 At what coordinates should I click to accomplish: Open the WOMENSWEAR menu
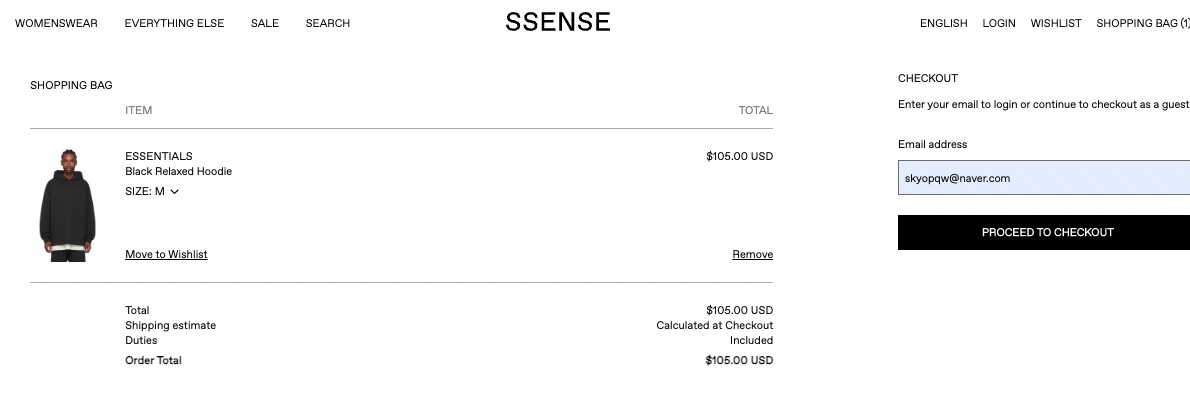coord(56,23)
